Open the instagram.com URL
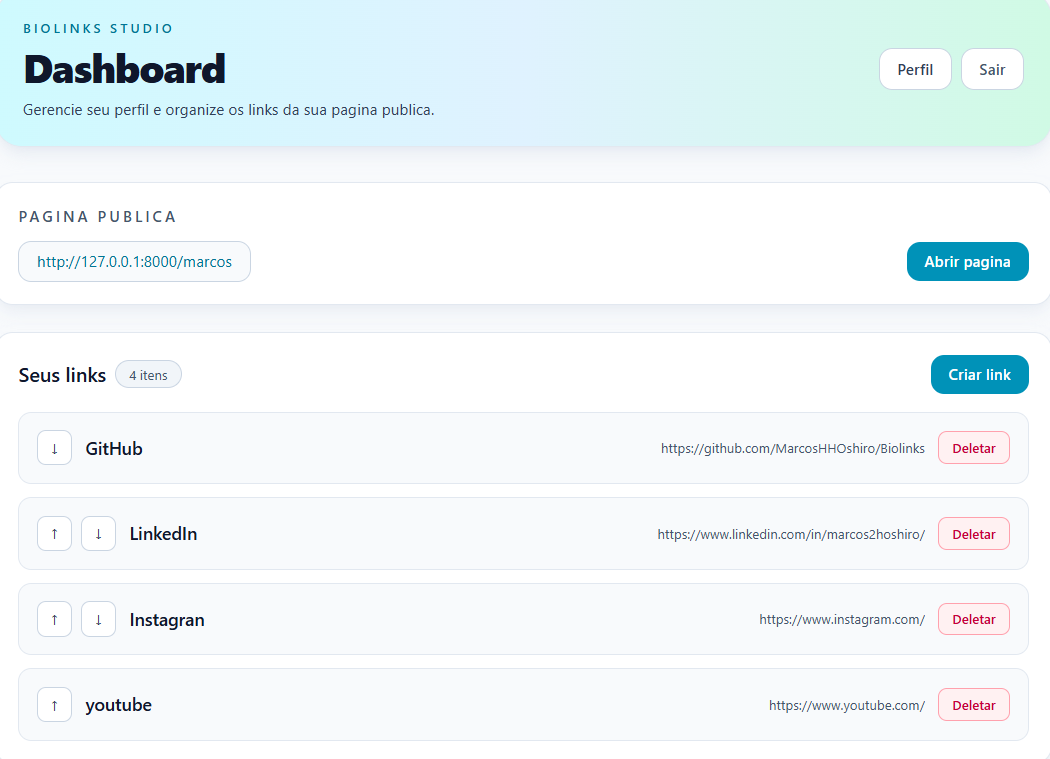 point(841,620)
